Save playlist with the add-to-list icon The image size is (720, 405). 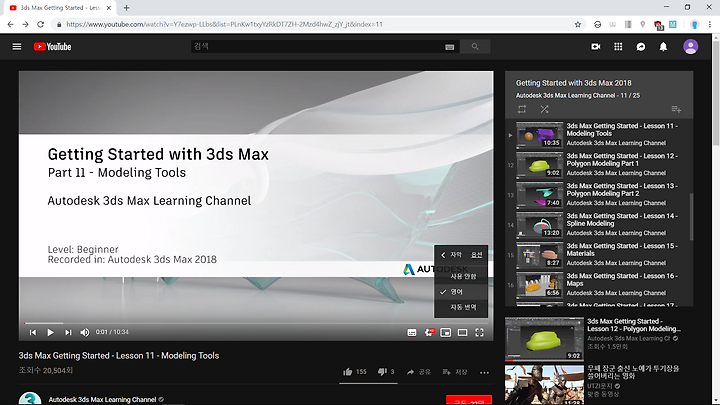676,109
